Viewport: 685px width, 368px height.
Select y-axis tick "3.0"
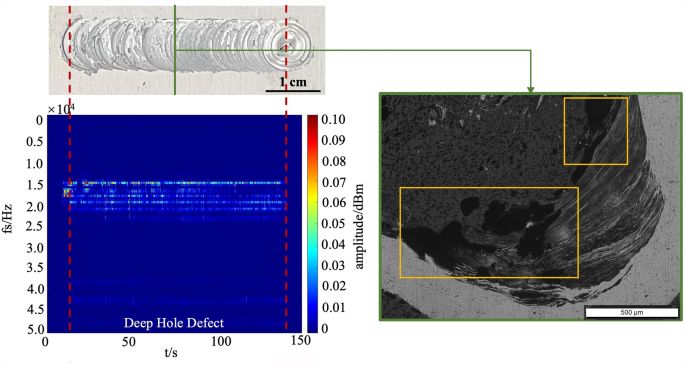35,248
